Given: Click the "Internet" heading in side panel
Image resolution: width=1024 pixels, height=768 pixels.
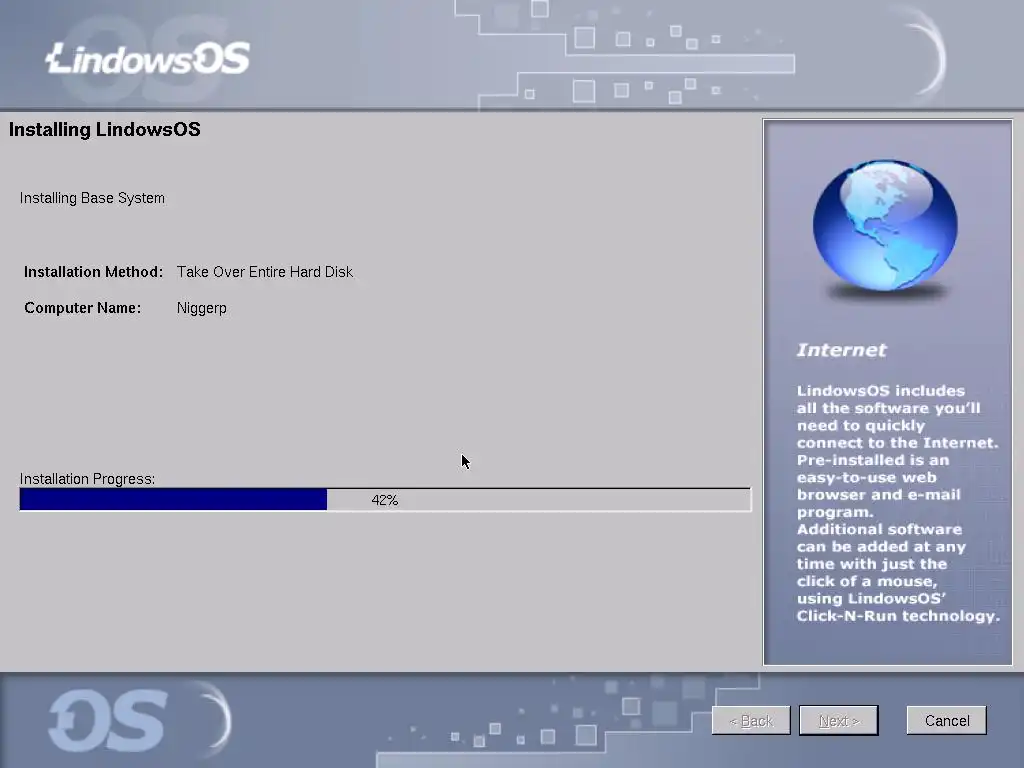Looking at the screenshot, I should tap(841, 350).
